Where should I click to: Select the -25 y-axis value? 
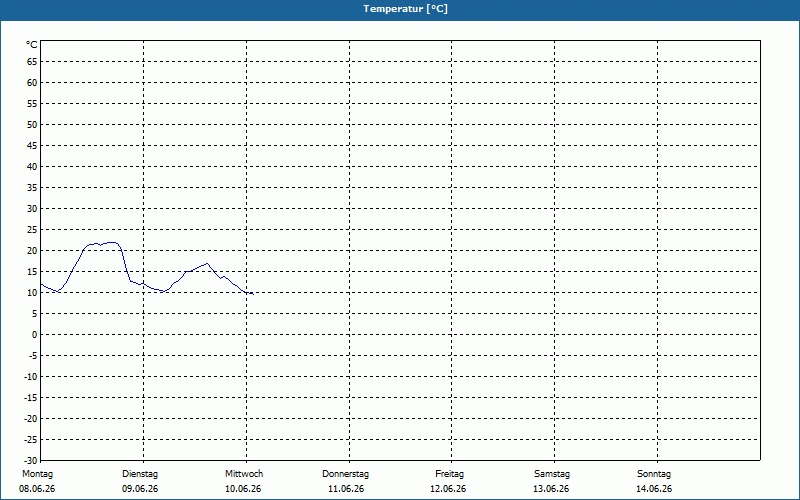[x=31, y=439]
